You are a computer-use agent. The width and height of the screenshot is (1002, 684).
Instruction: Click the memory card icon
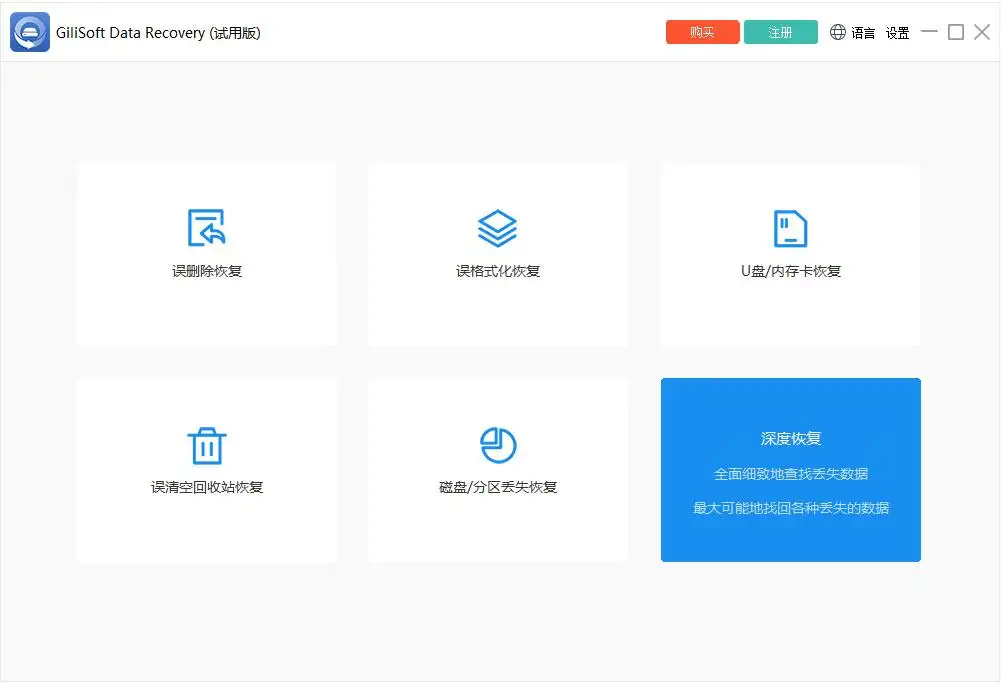(x=790, y=228)
